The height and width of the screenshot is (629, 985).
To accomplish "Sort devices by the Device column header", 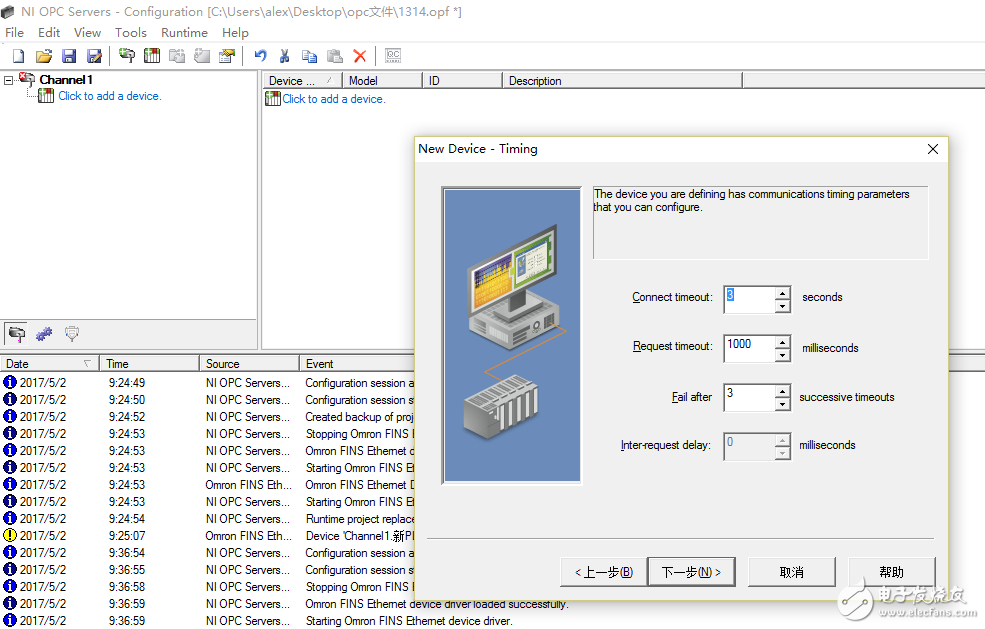I will click(x=302, y=80).
